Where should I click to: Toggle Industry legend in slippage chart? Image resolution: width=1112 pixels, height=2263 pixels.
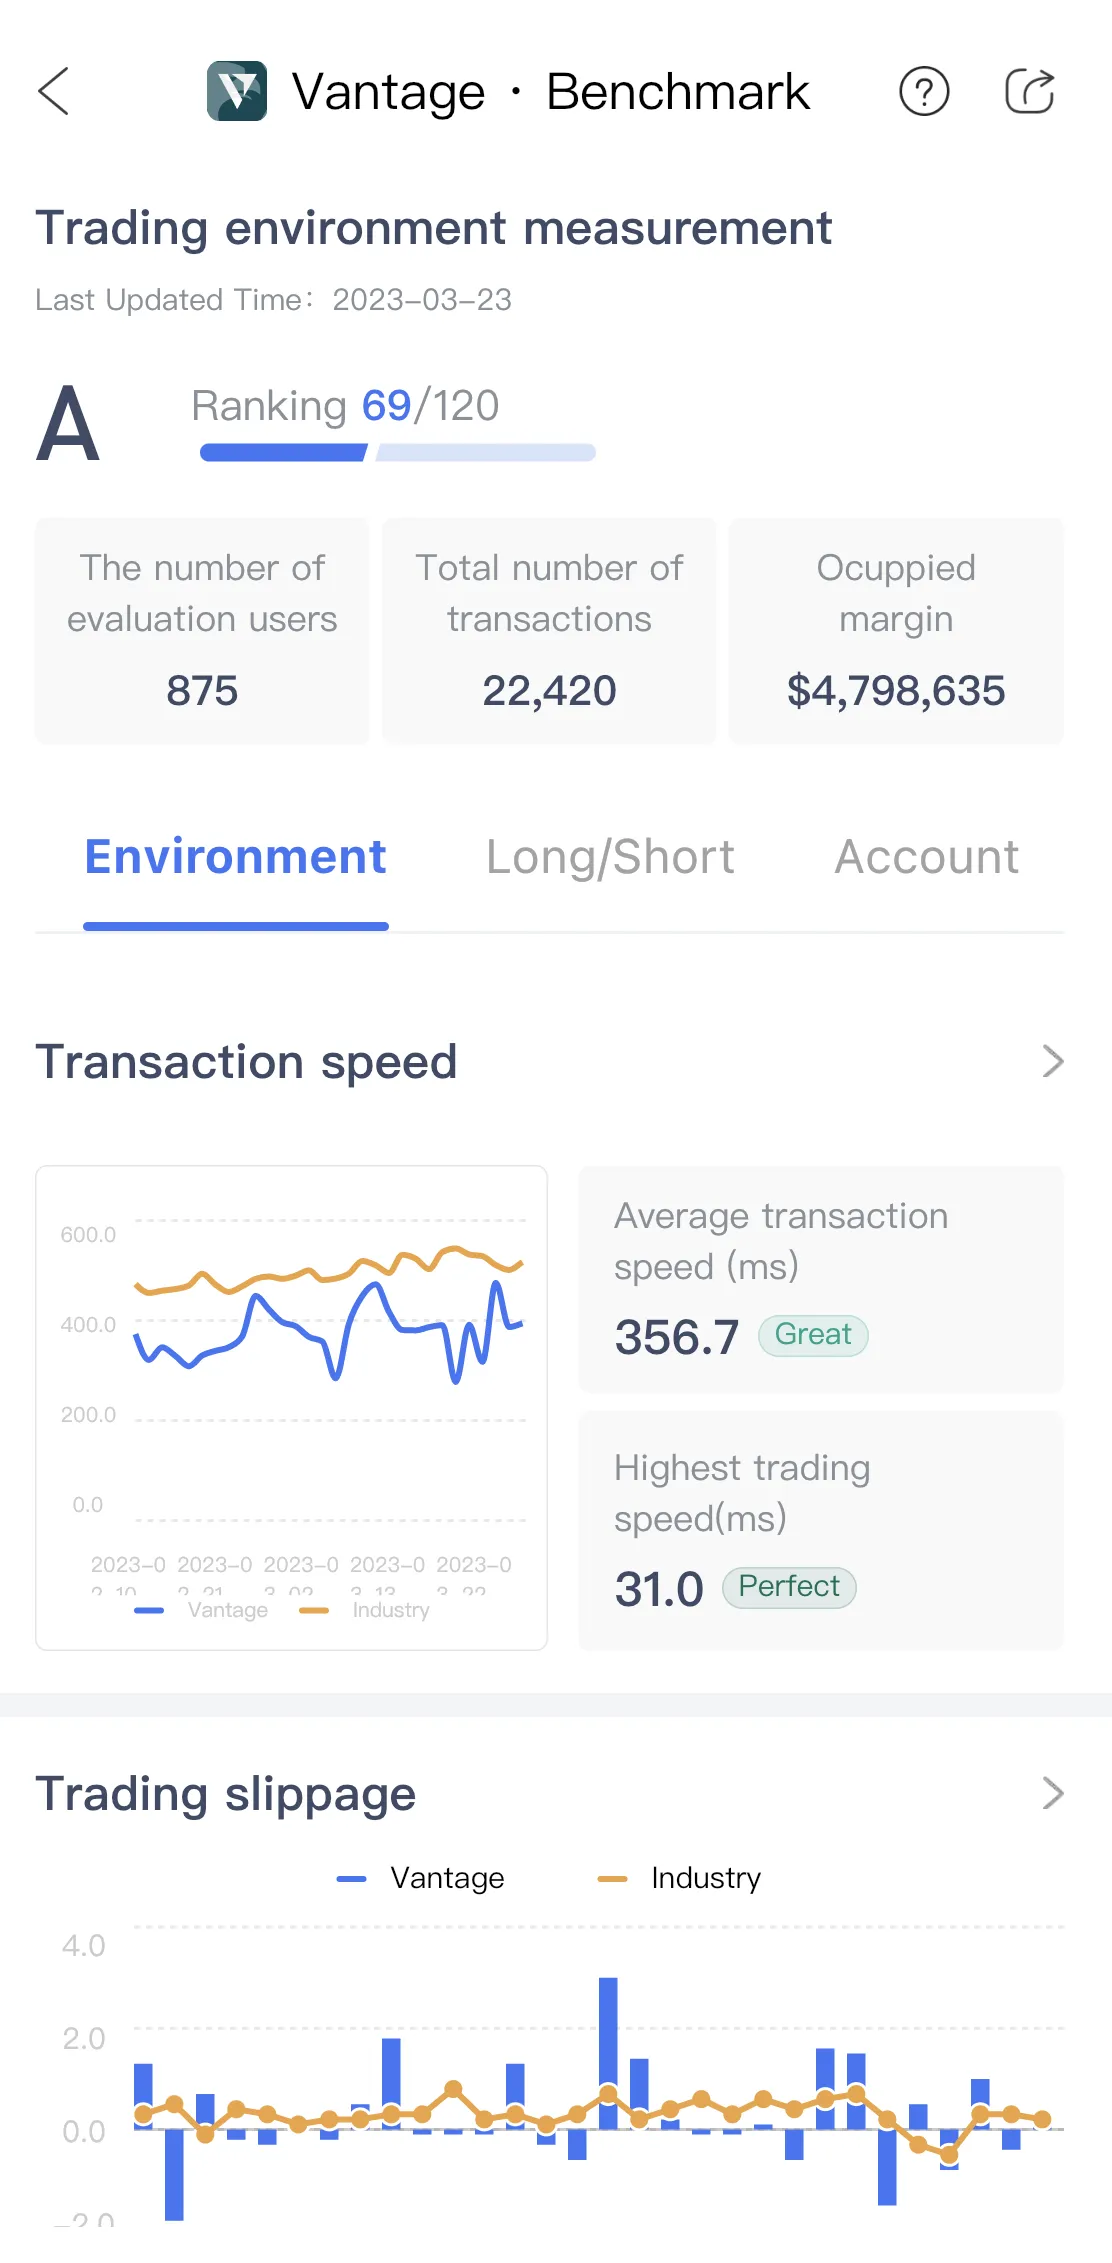click(x=679, y=1878)
